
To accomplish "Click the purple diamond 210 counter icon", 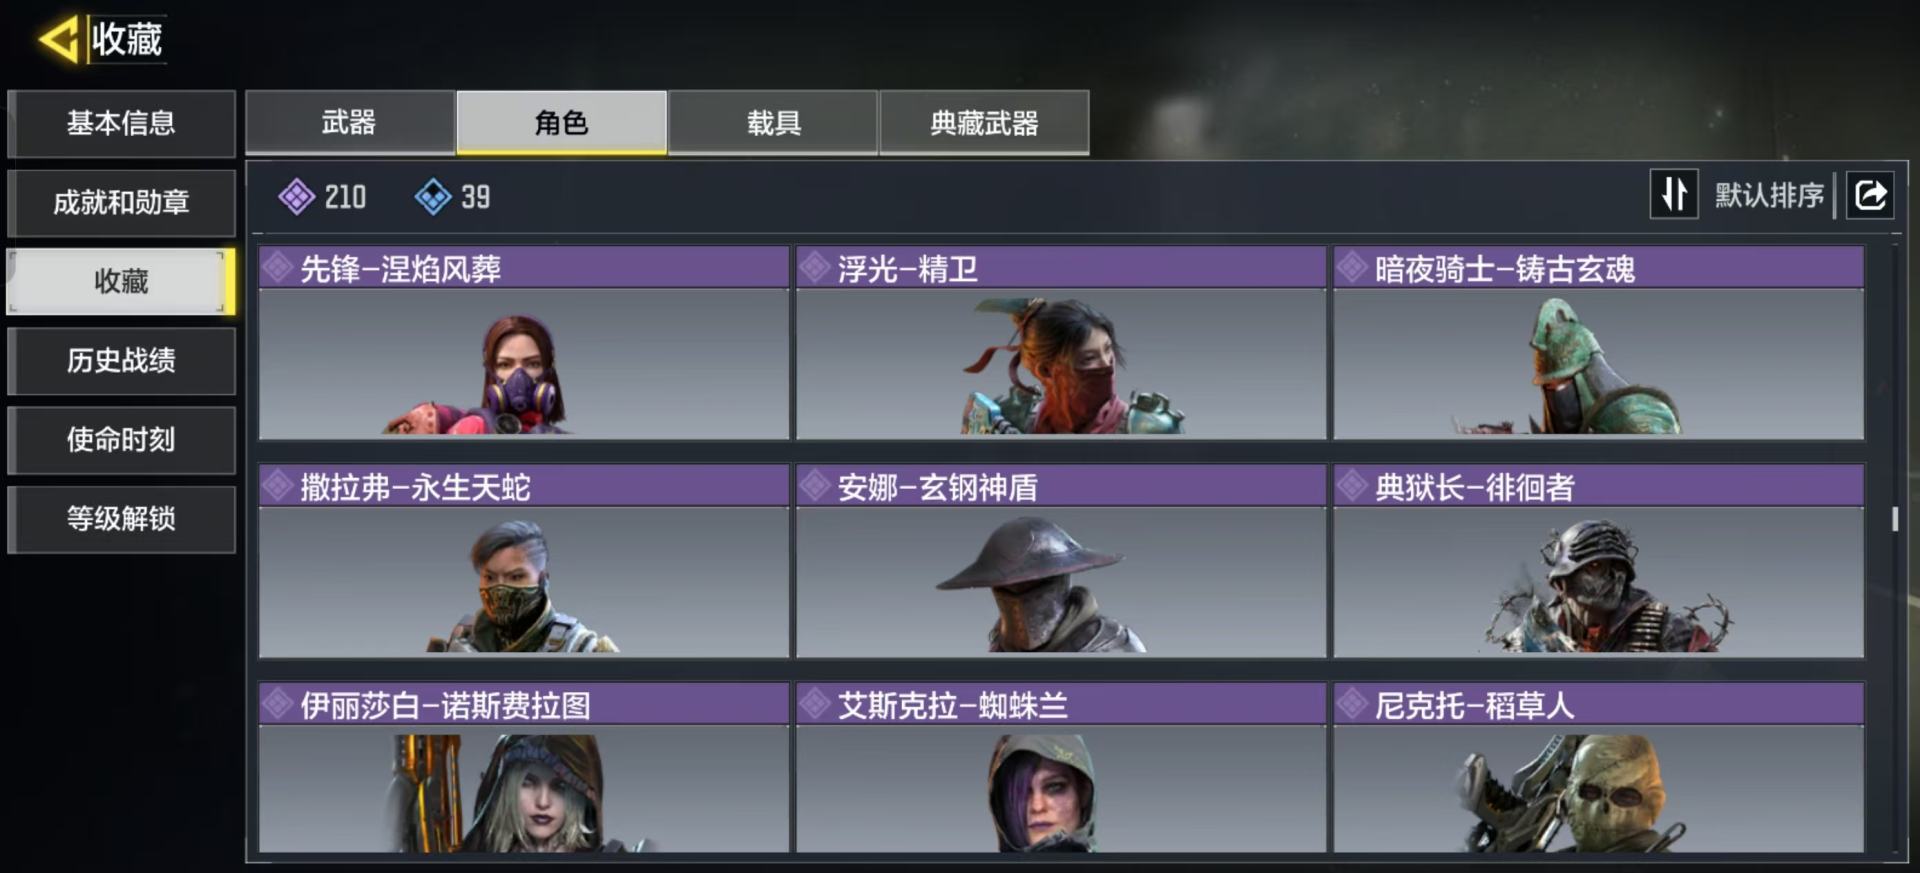I will 296,197.
